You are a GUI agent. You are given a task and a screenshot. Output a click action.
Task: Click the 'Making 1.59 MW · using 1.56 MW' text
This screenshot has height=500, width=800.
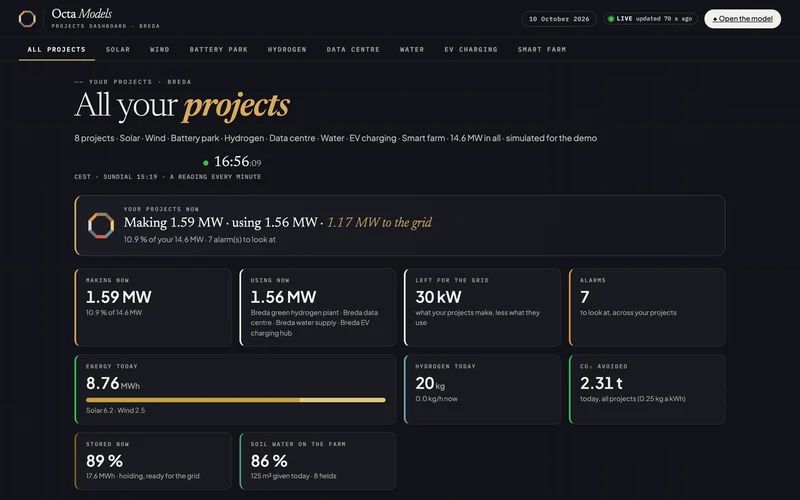point(220,222)
